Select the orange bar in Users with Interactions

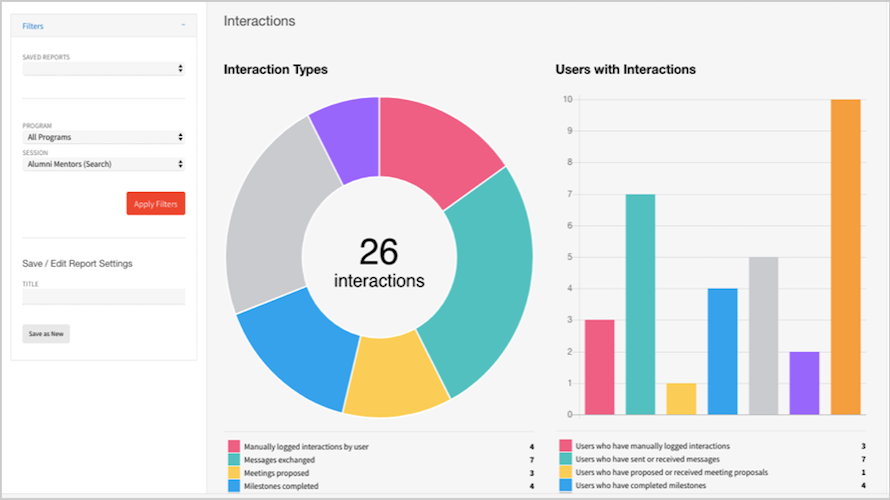[846, 257]
